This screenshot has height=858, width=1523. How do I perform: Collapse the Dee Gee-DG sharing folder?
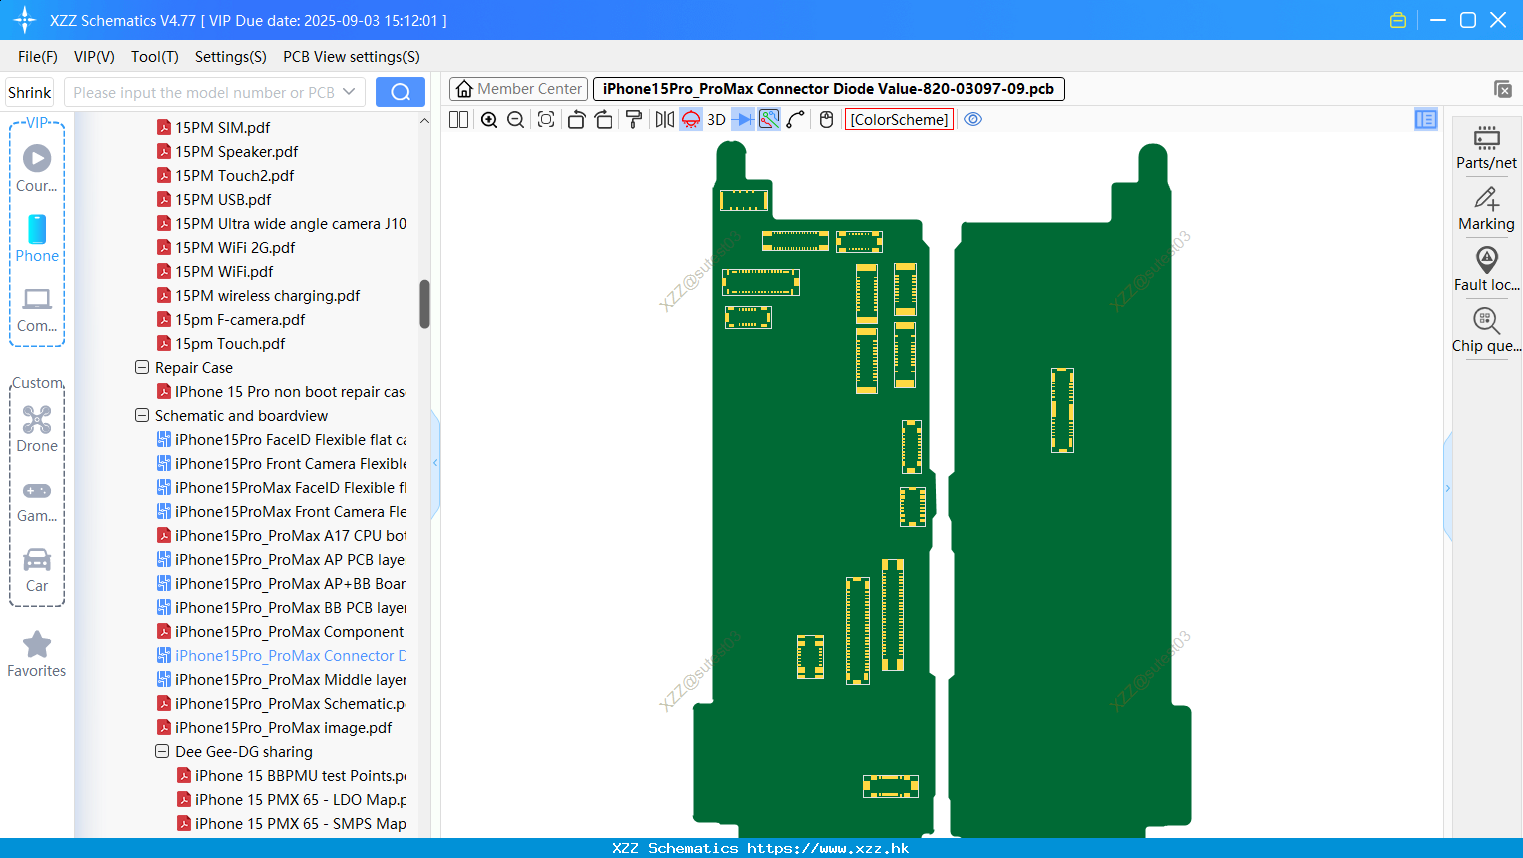[x=162, y=751]
